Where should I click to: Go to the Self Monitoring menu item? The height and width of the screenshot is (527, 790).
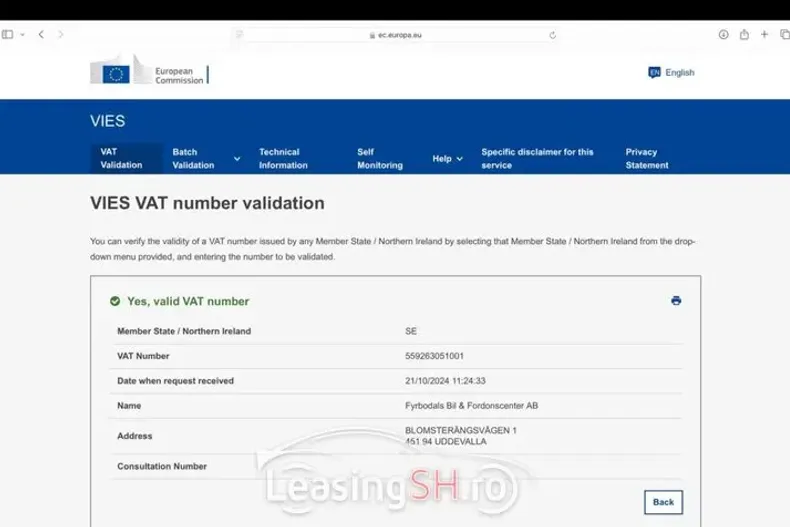pyautogui.click(x=379, y=158)
